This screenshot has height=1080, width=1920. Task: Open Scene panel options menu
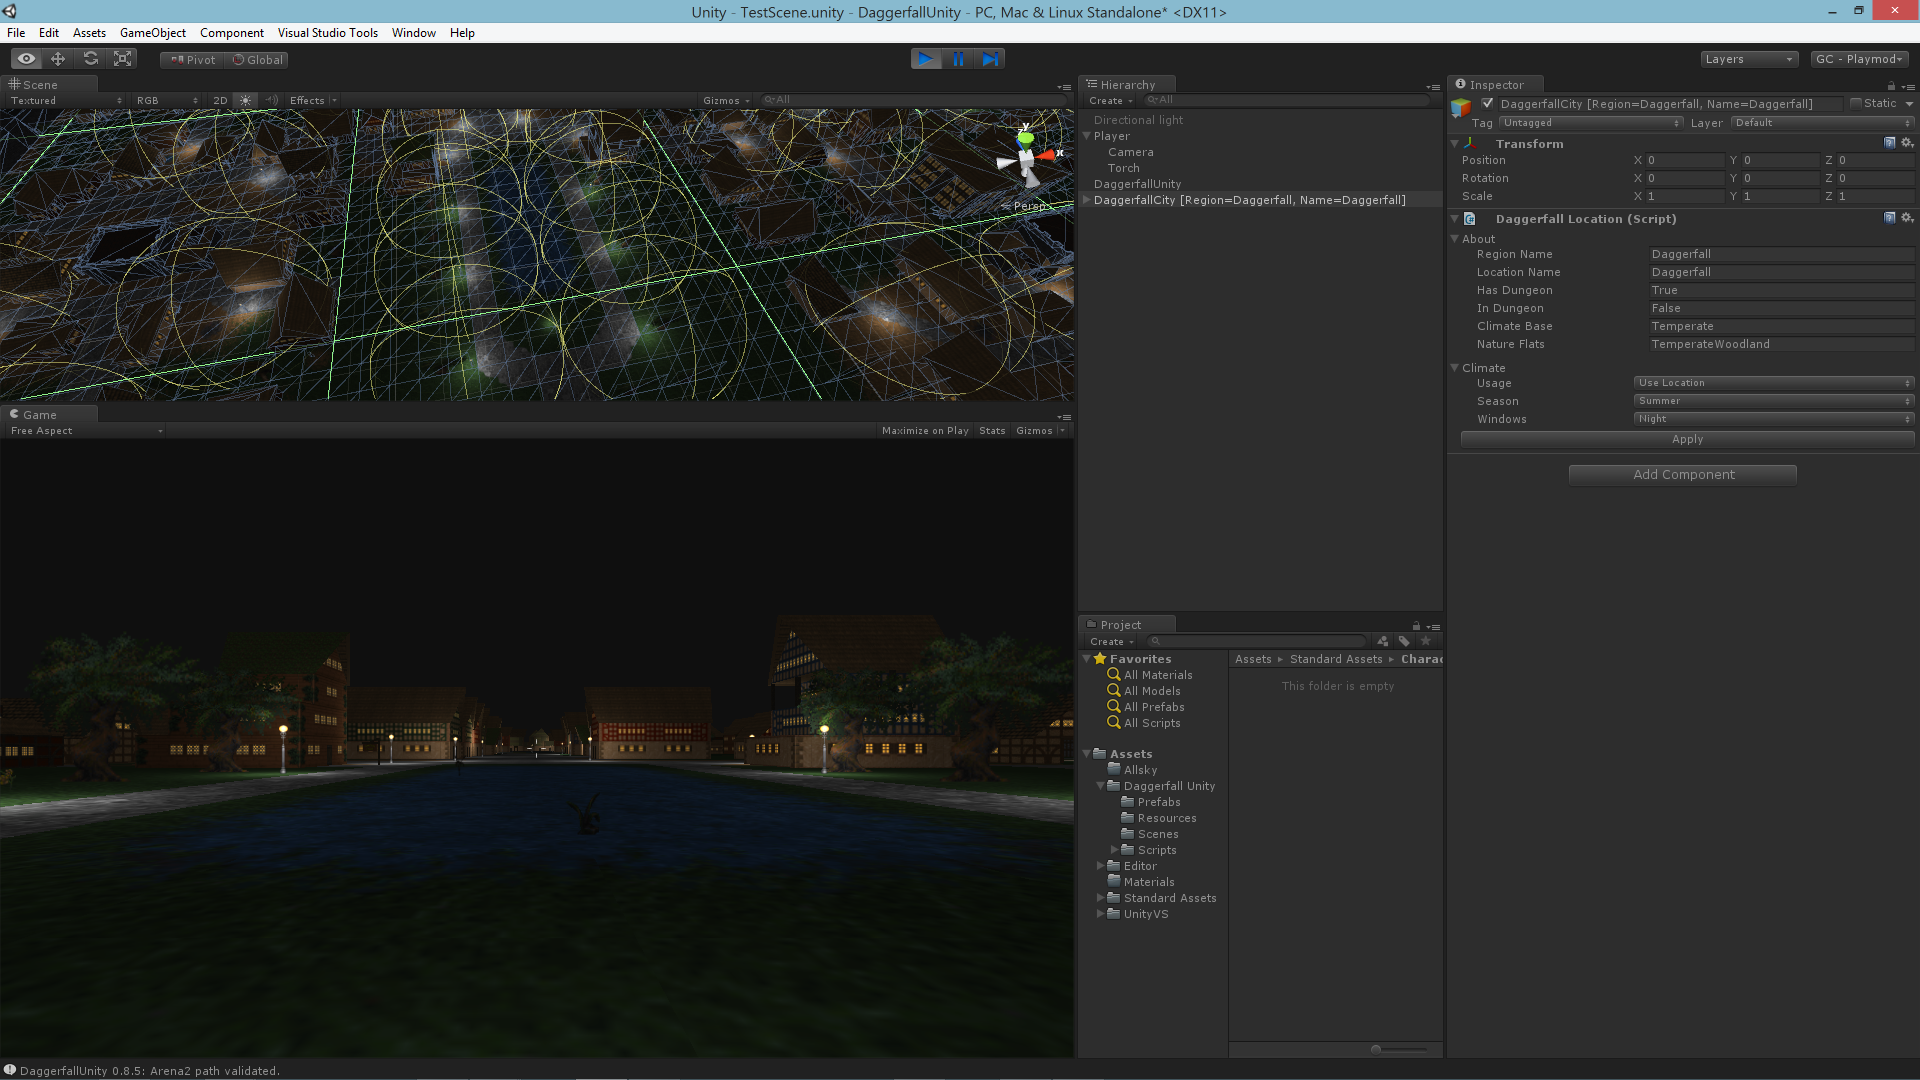click(1064, 87)
